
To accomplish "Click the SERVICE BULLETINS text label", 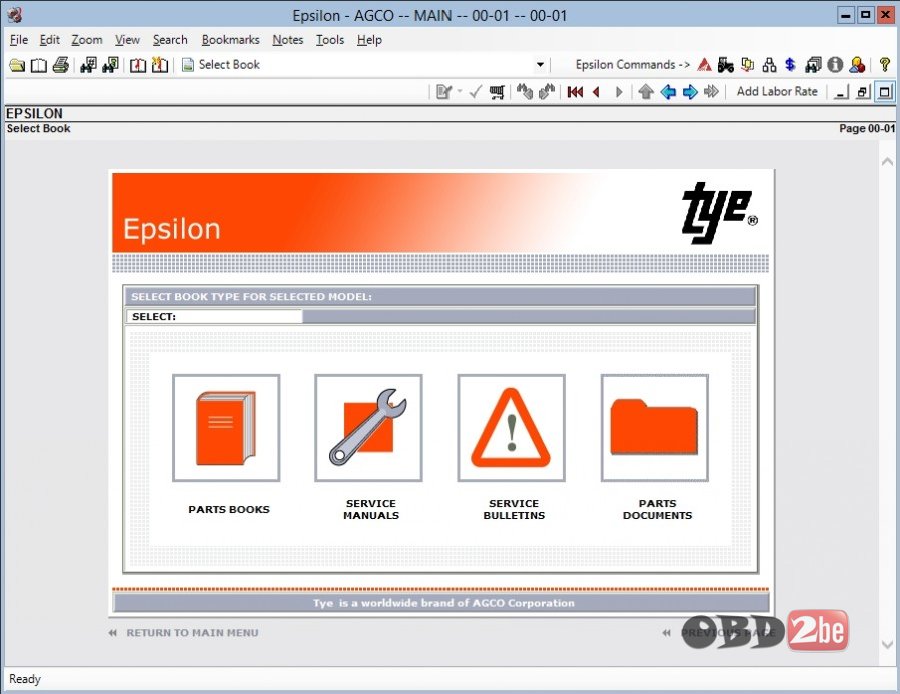I will pos(514,509).
